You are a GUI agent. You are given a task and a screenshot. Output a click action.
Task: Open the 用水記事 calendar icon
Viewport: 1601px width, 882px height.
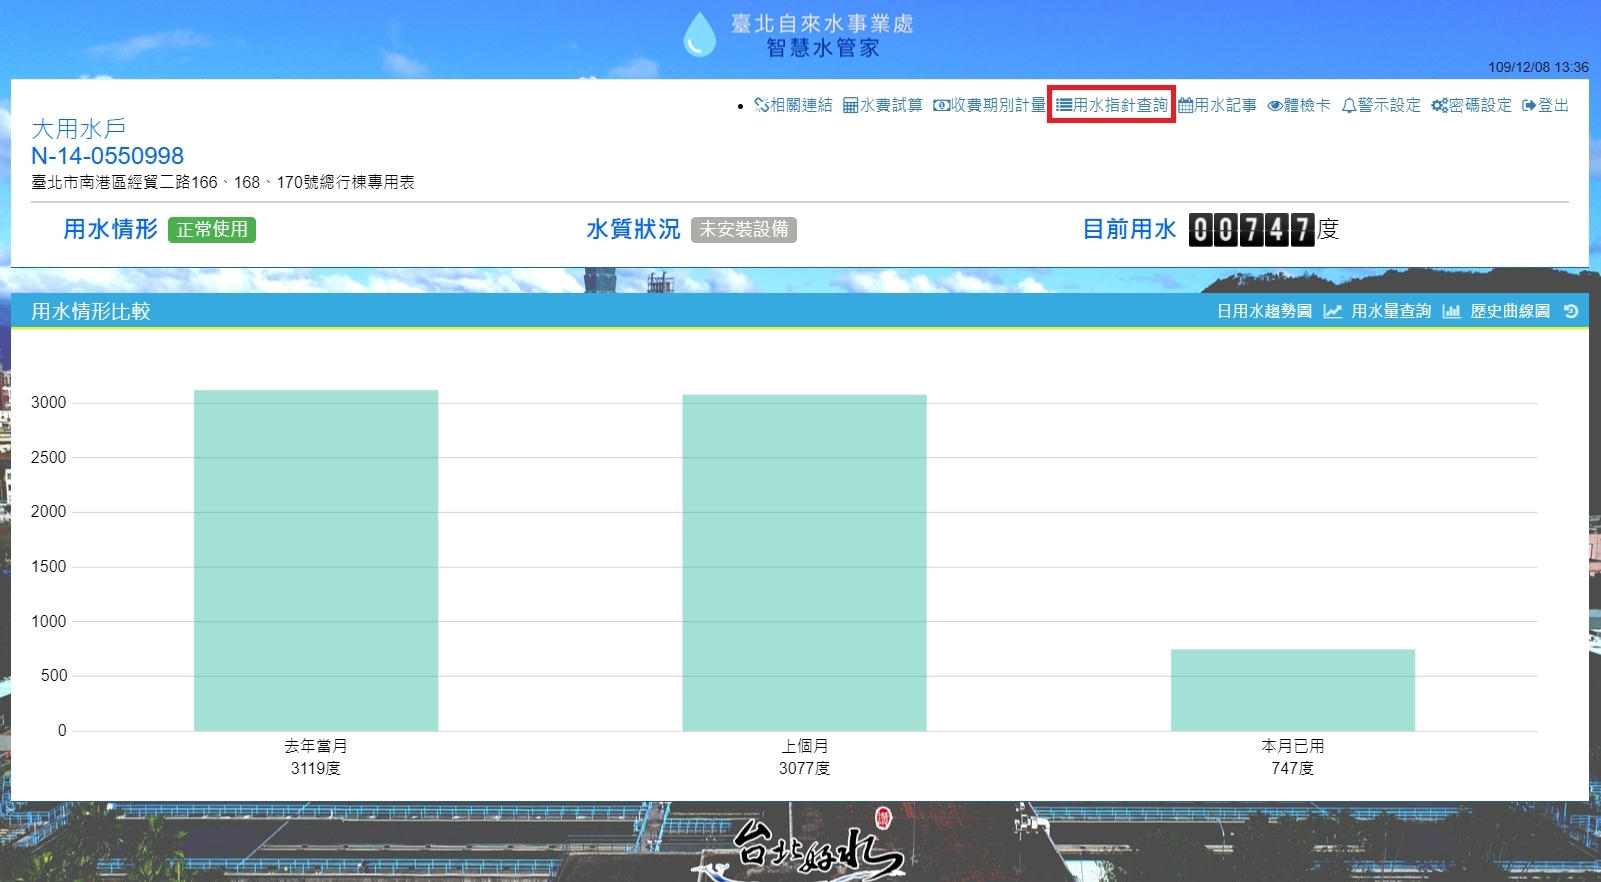[1185, 105]
